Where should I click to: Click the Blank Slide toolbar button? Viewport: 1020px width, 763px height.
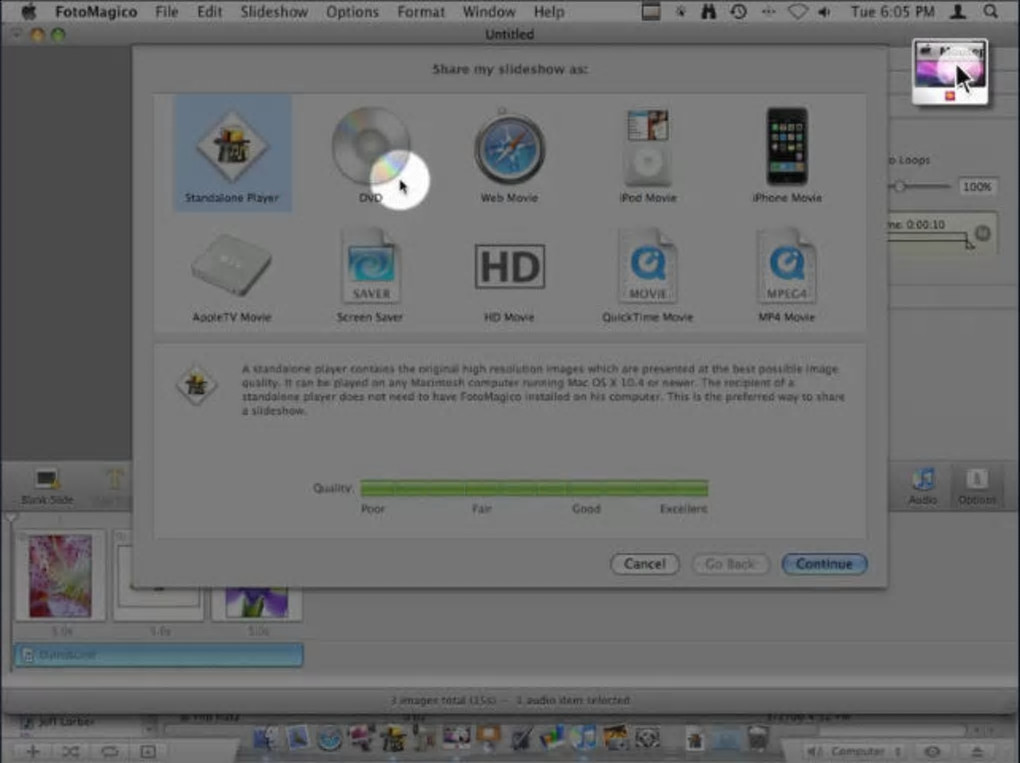click(47, 487)
